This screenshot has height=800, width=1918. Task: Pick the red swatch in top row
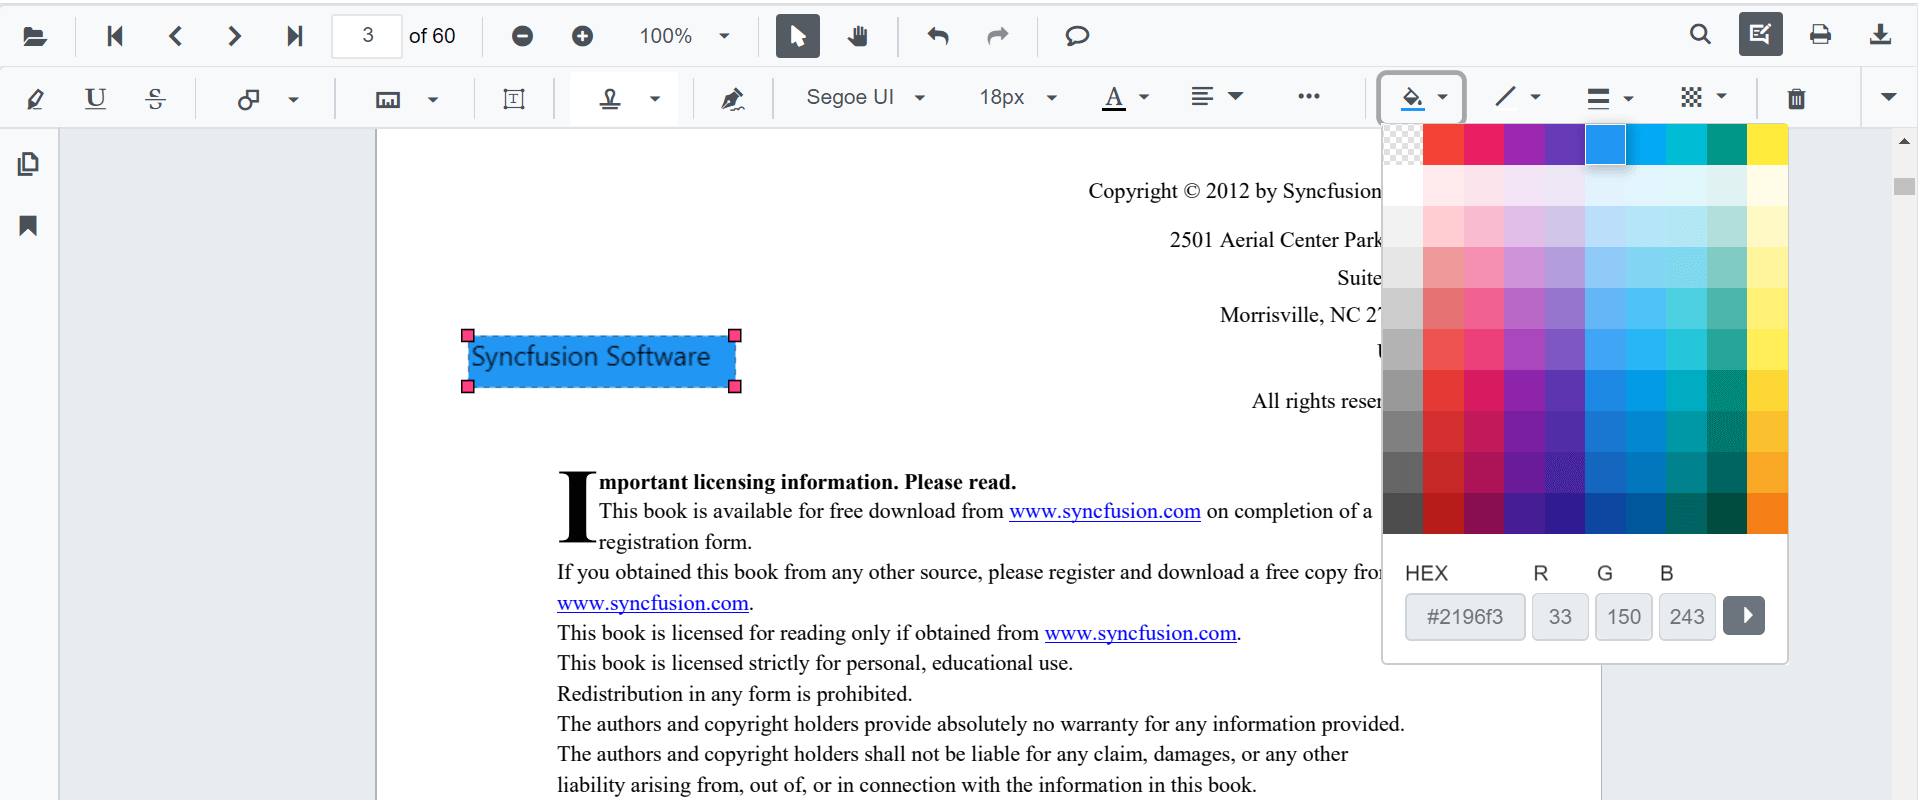pos(1443,144)
